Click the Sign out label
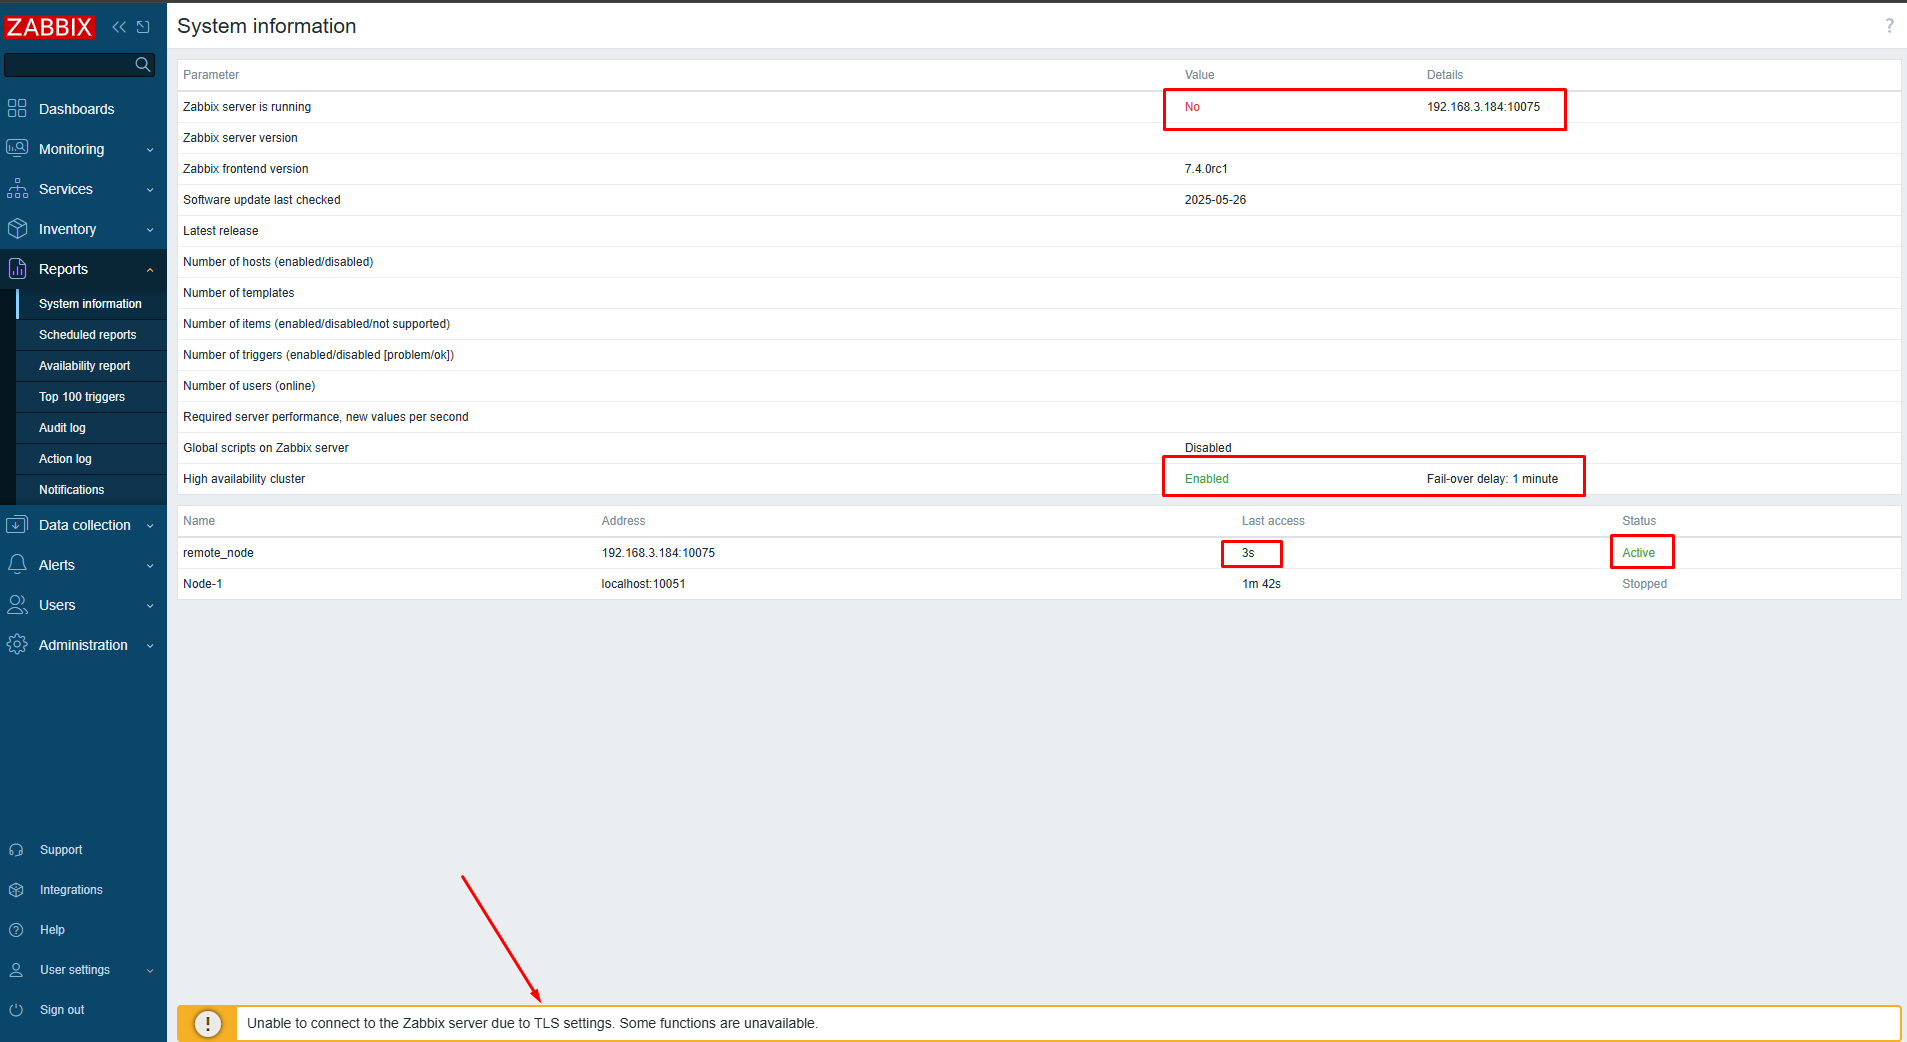The image size is (1907, 1042). 62,1010
